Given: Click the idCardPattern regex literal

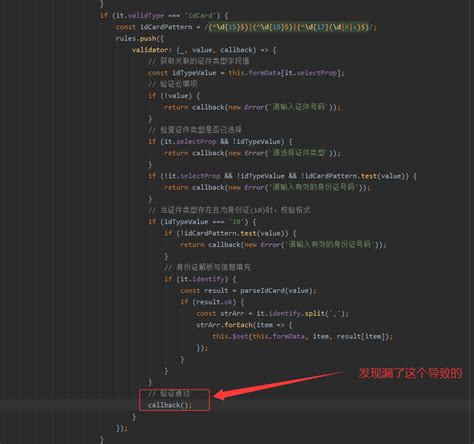Looking at the screenshot, I should pos(289,27).
